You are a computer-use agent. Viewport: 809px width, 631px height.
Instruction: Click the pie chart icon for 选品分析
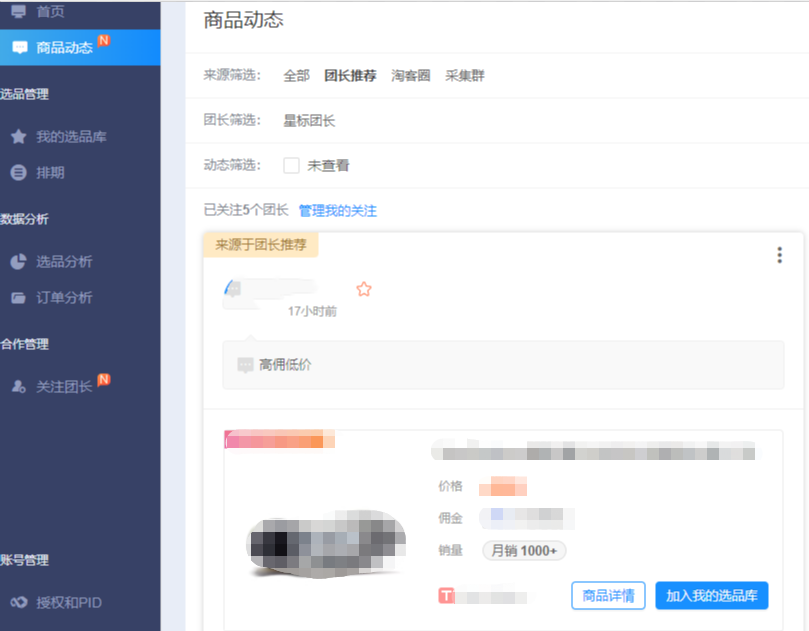click(18, 262)
